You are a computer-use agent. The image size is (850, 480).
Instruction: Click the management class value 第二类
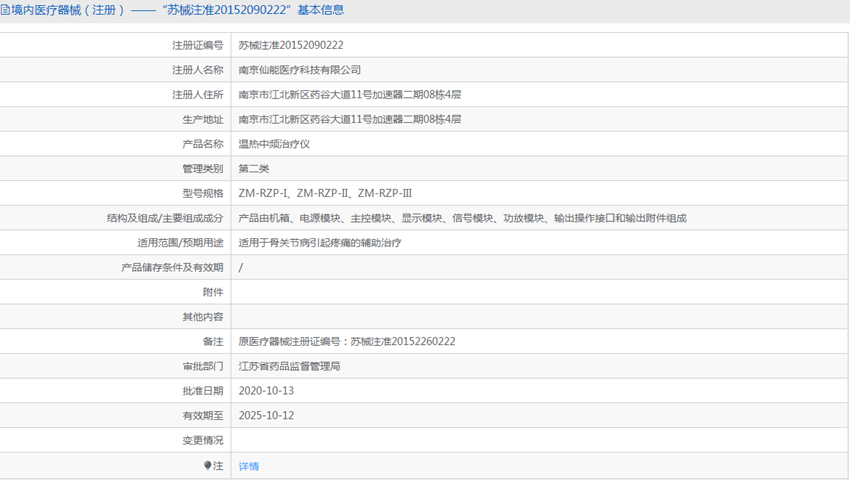click(254, 169)
